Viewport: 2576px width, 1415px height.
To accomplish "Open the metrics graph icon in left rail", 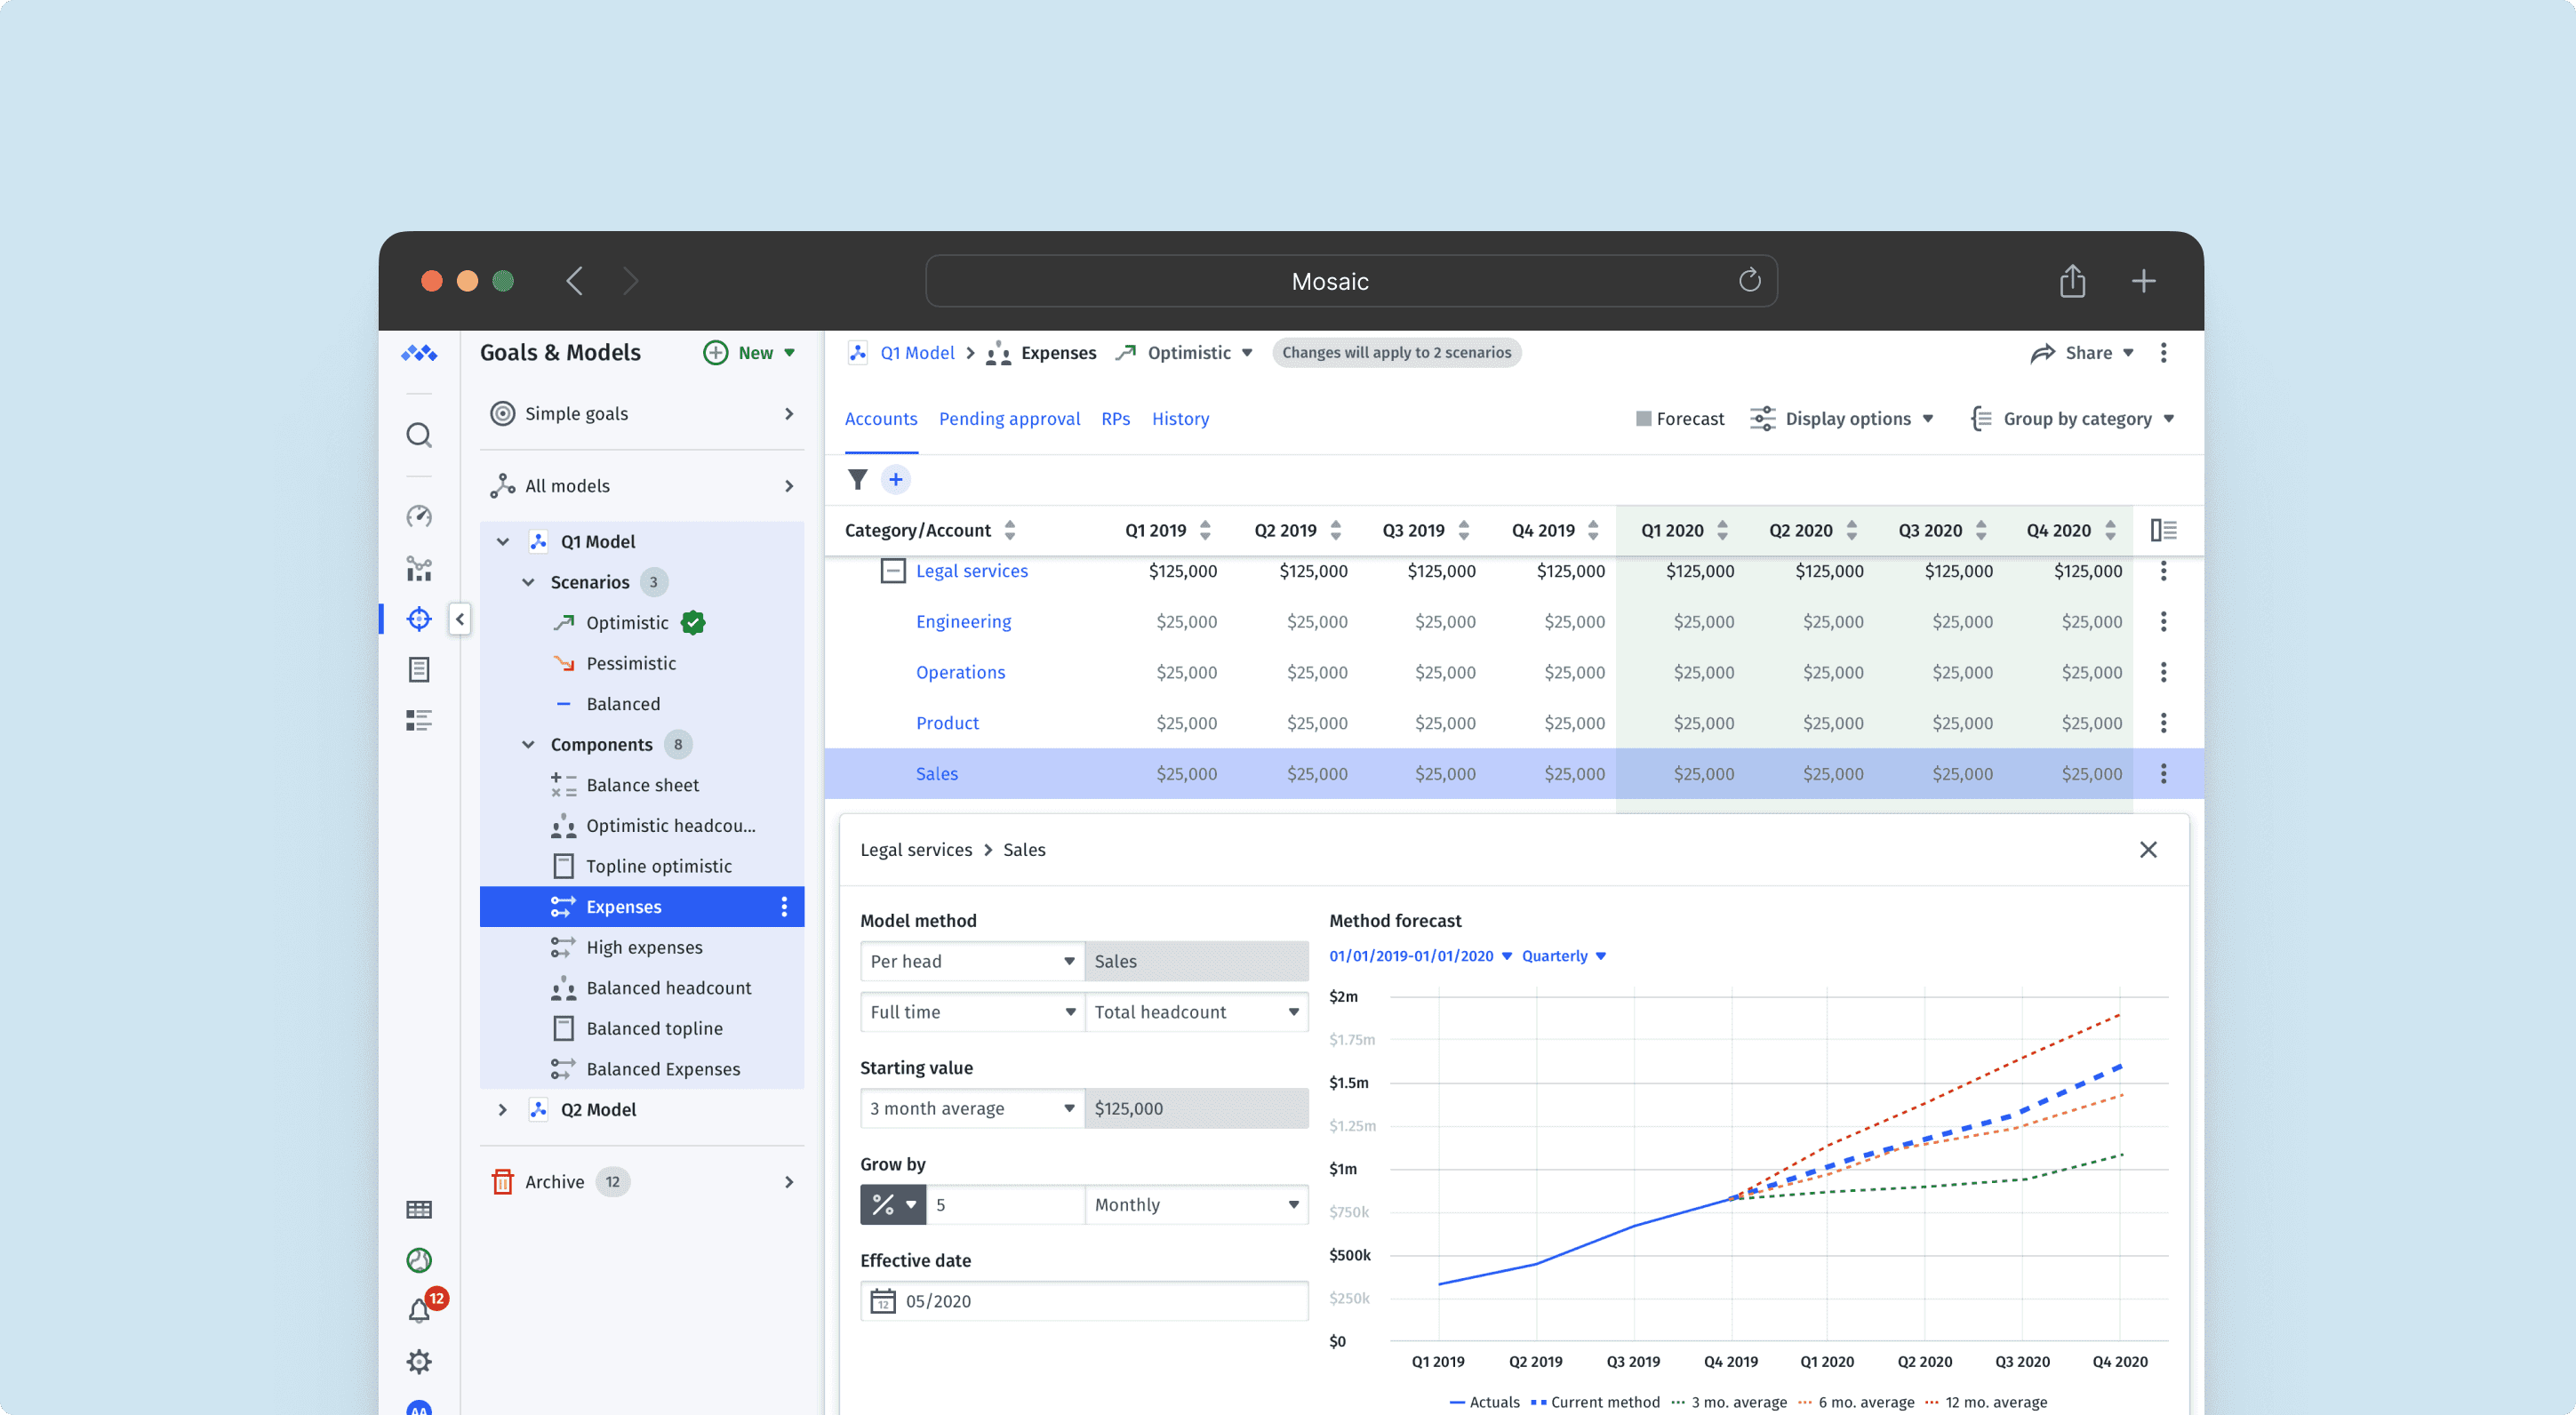I will pyautogui.click(x=419, y=569).
